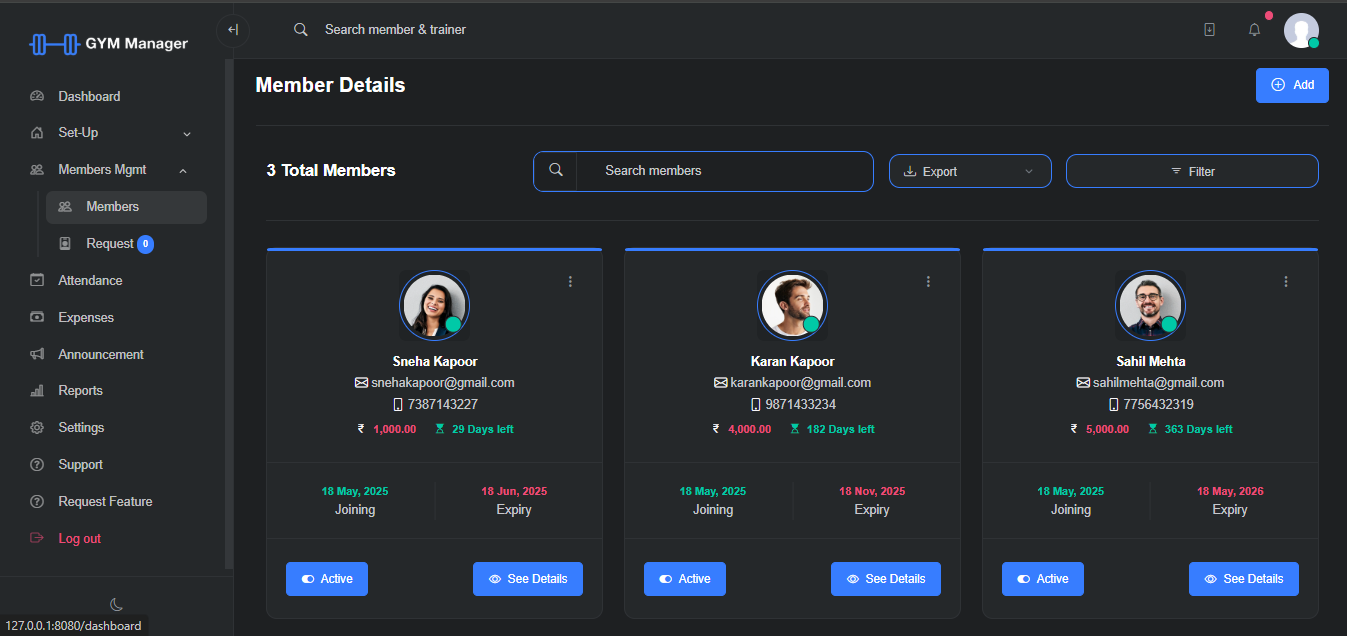1347x636 pixels.
Task: Open three-dot menu on Sneha Kapoor card
Action: pos(570,282)
